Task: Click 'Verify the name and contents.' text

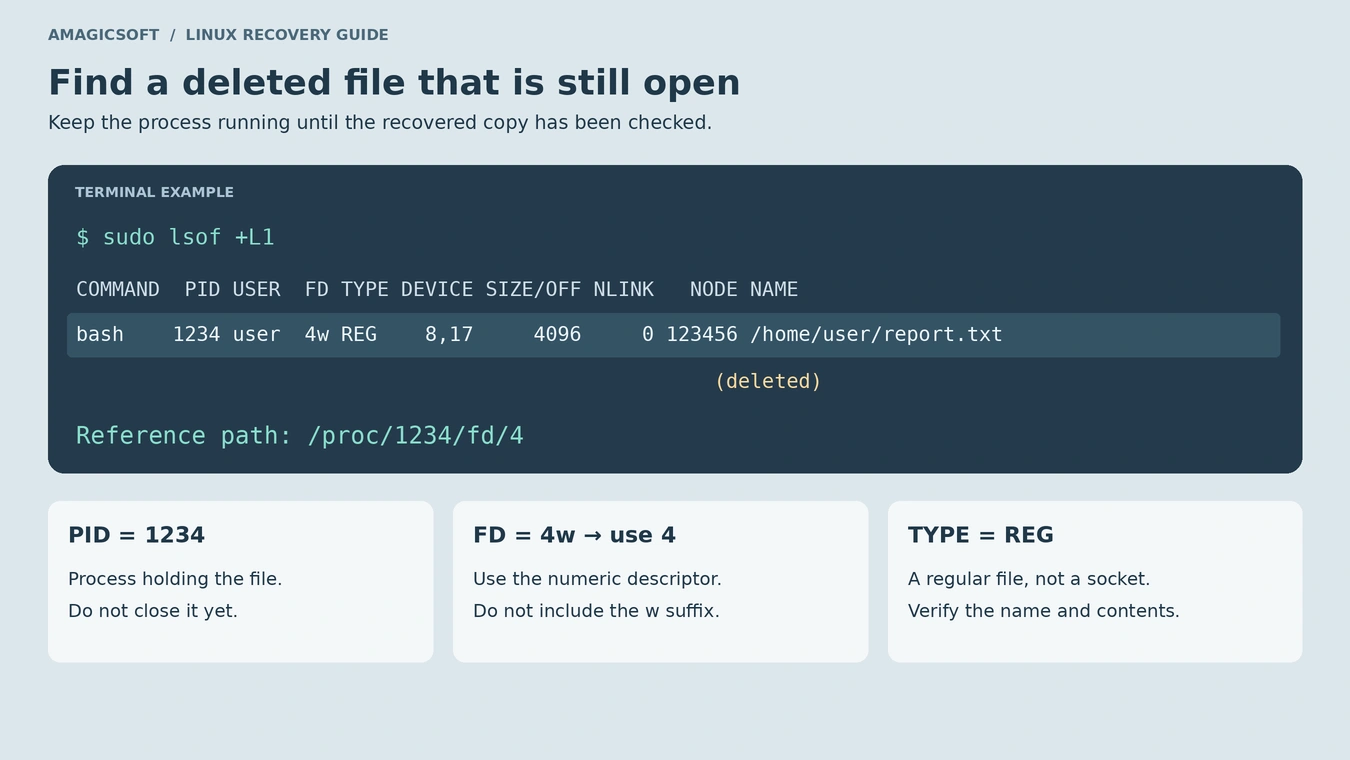Action: (1044, 611)
